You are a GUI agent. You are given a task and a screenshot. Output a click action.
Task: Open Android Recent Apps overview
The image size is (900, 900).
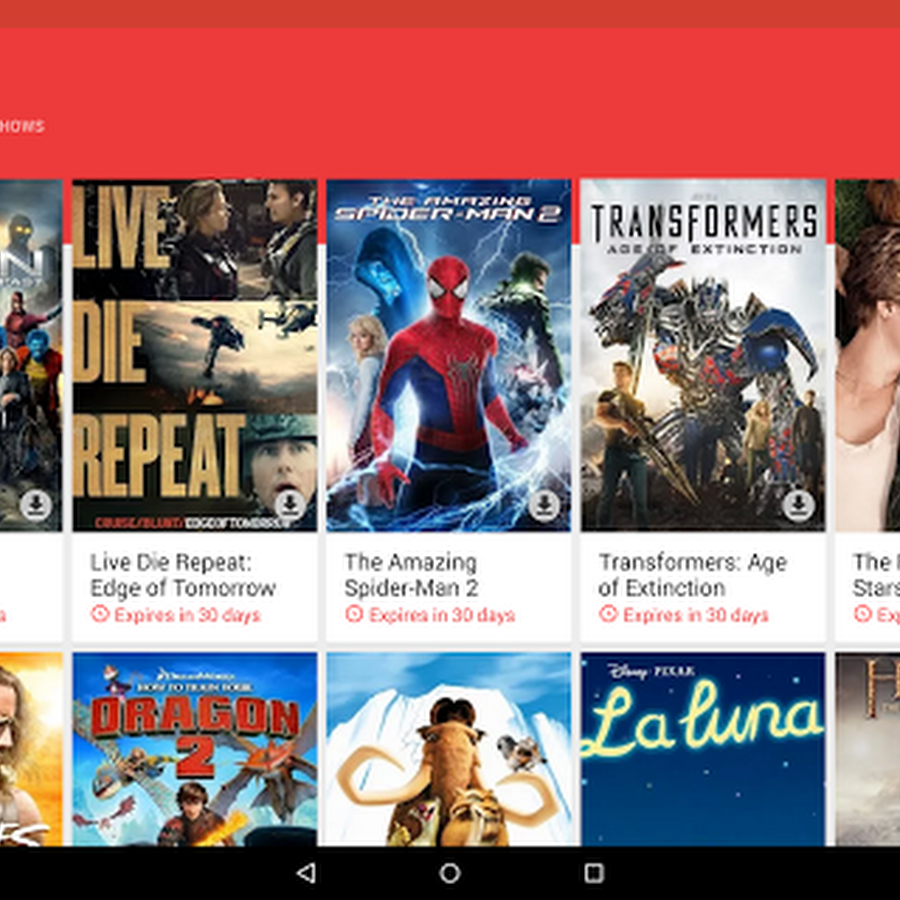[x=594, y=873]
